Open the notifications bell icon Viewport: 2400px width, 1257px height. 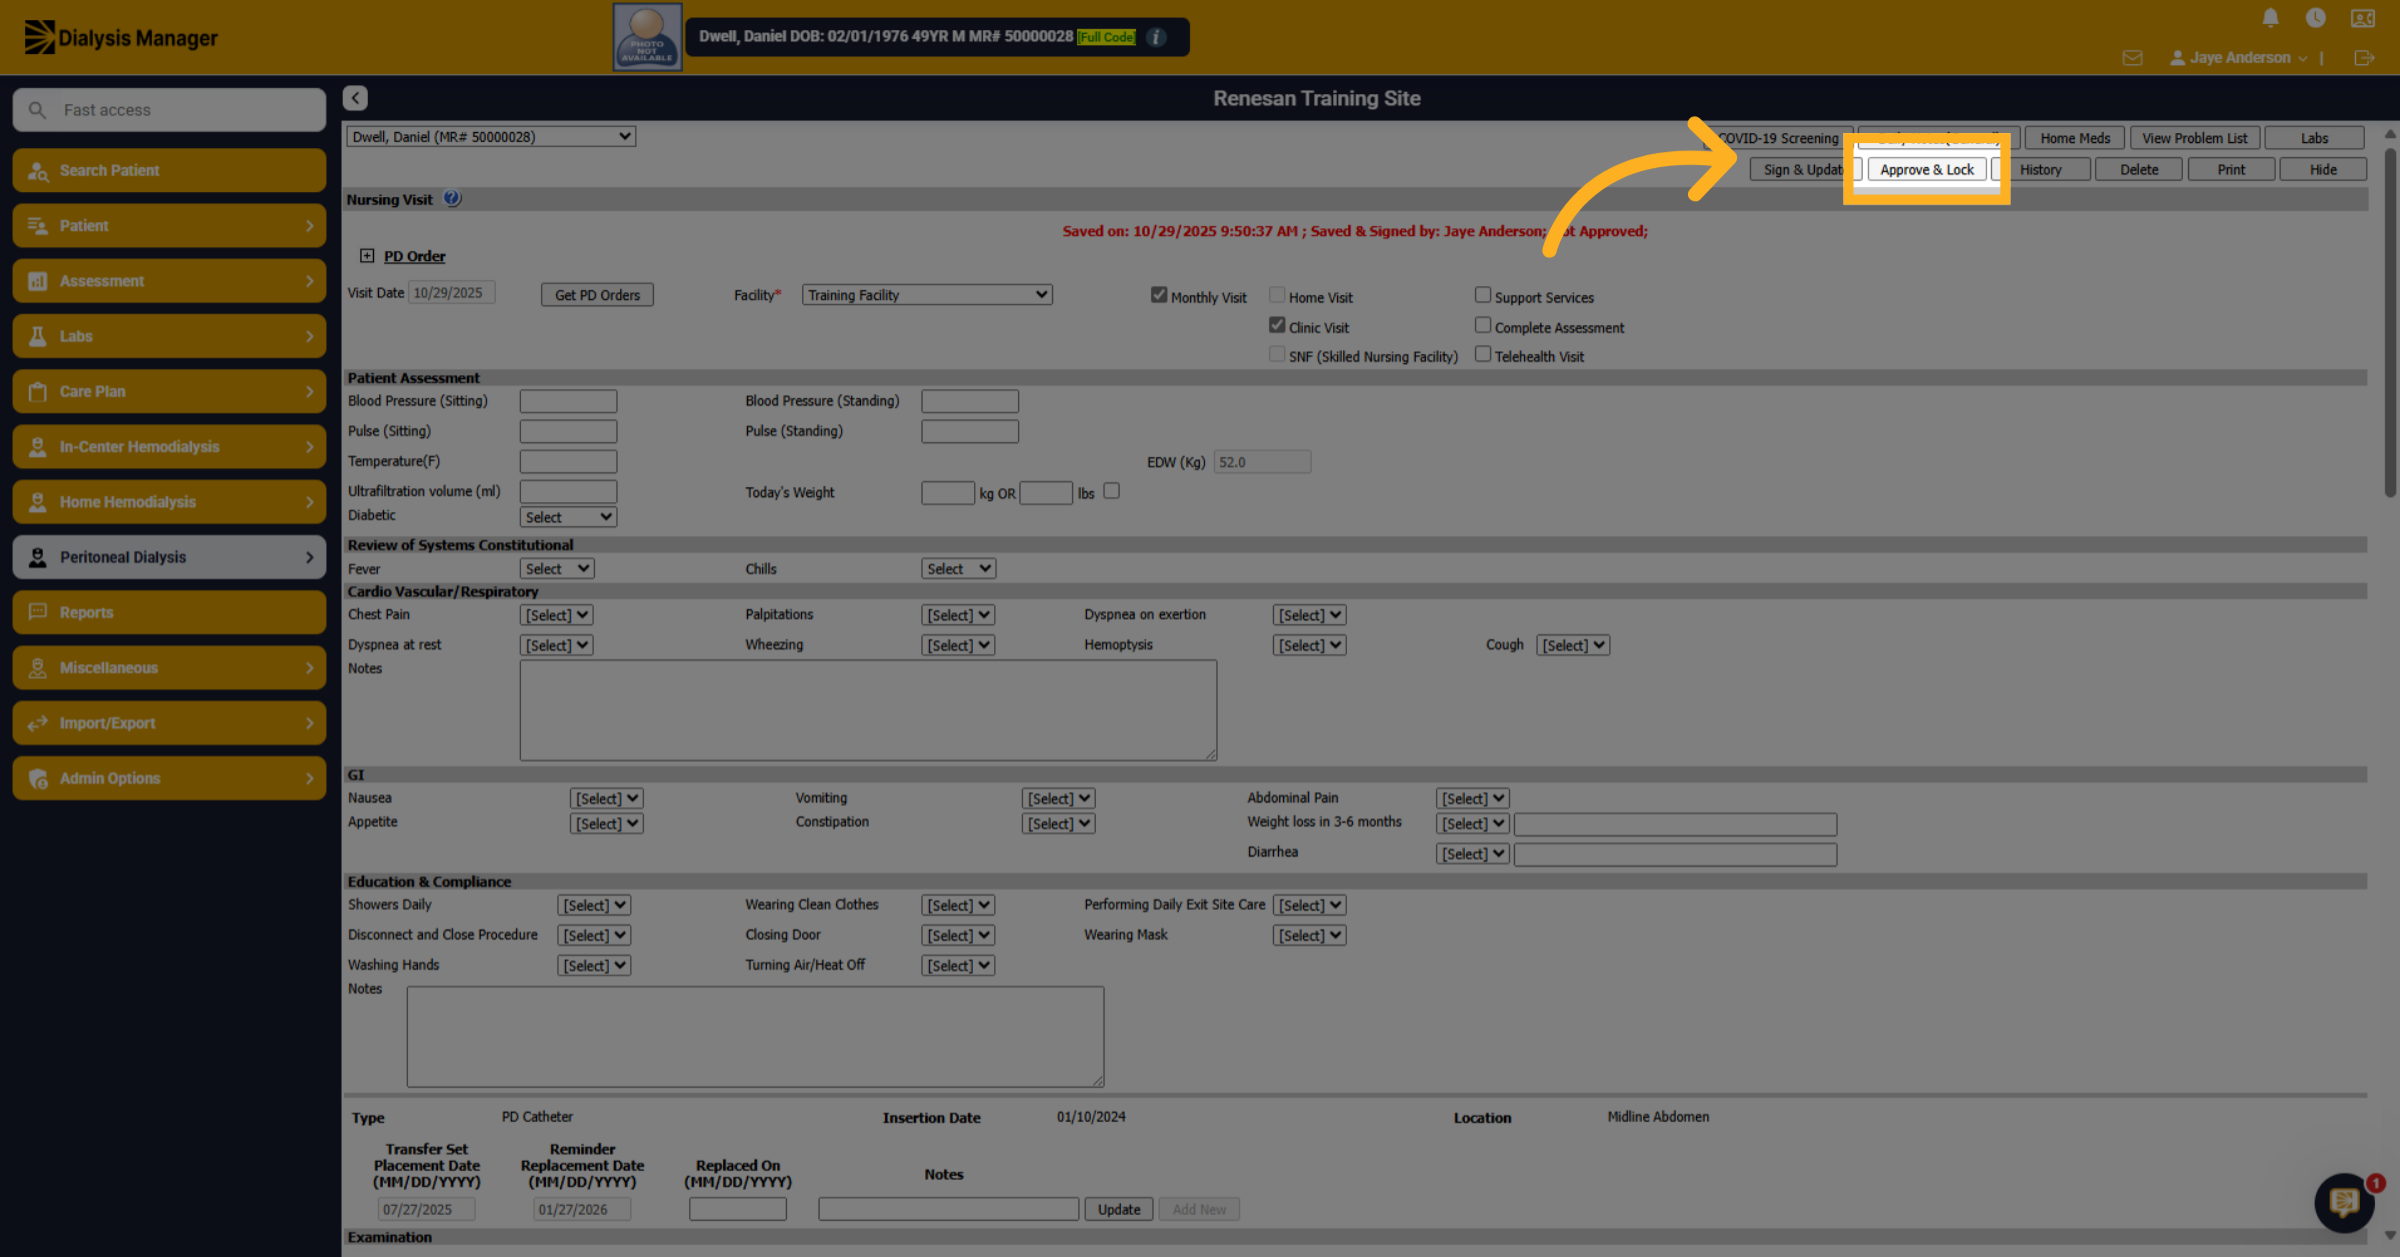2270,18
